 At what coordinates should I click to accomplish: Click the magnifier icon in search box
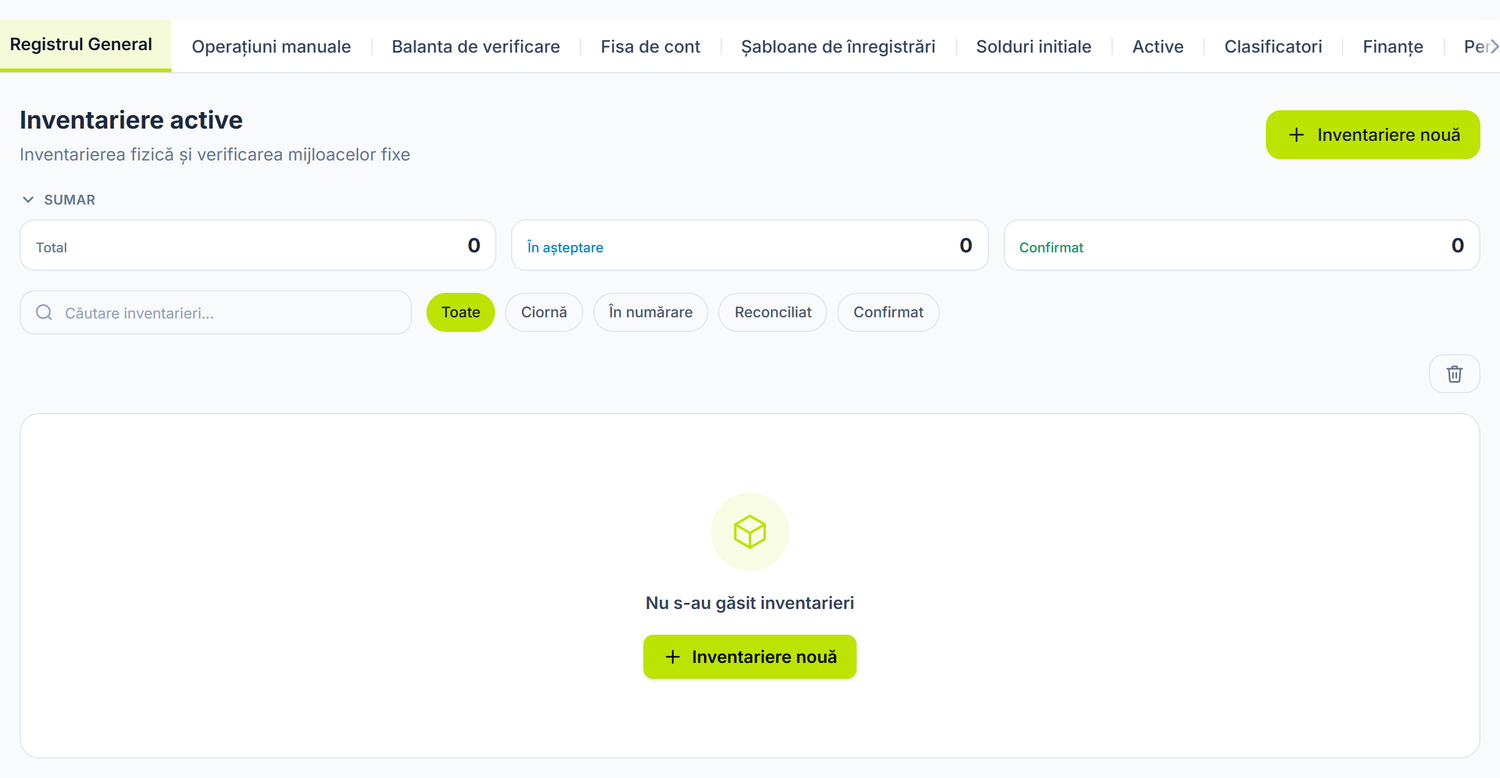tap(44, 313)
